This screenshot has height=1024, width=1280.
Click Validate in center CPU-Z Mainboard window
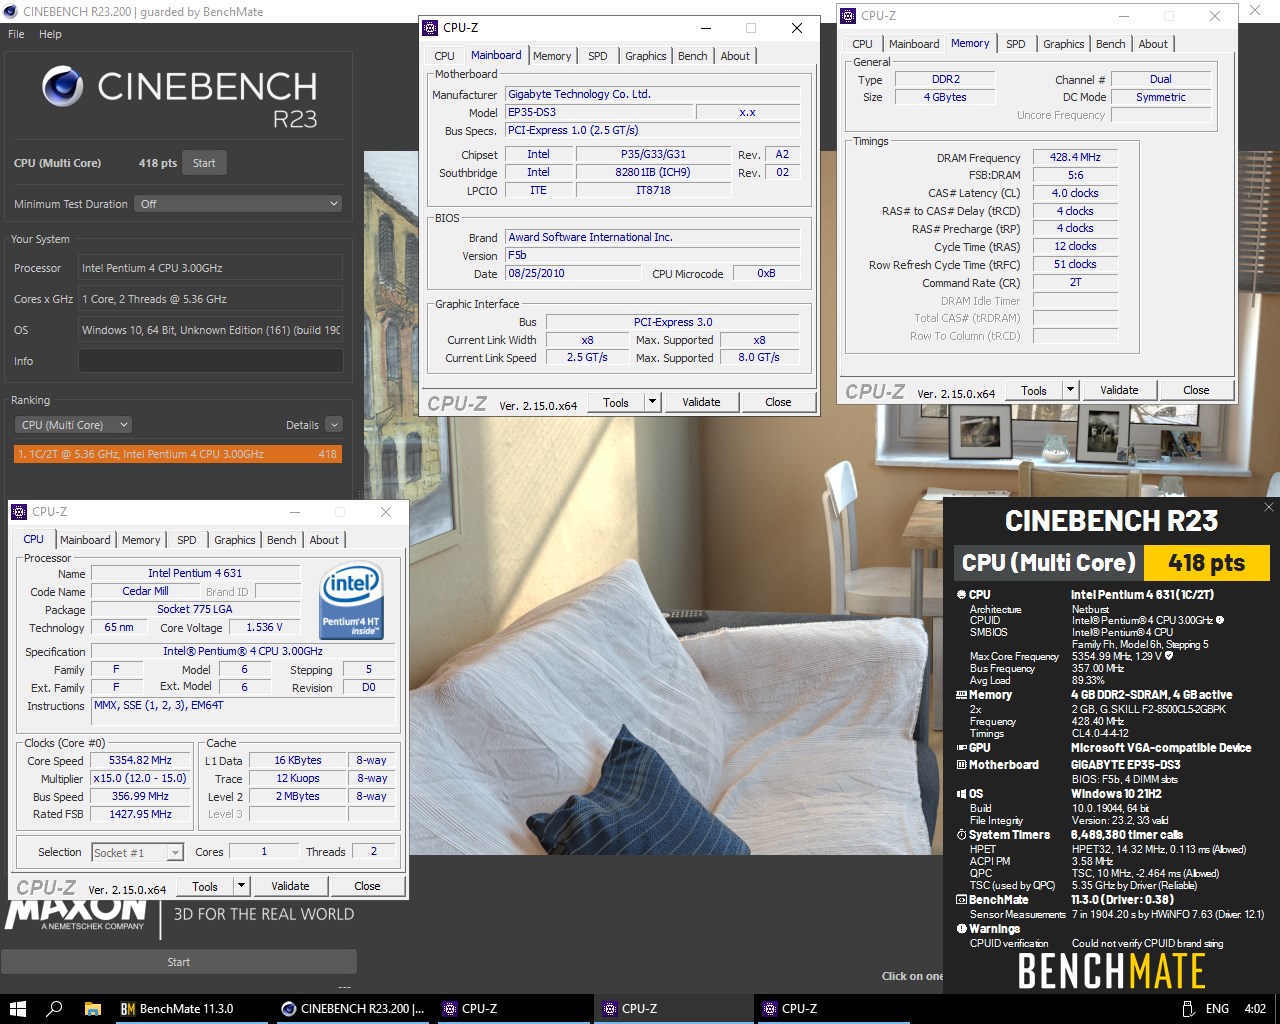tap(701, 402)
